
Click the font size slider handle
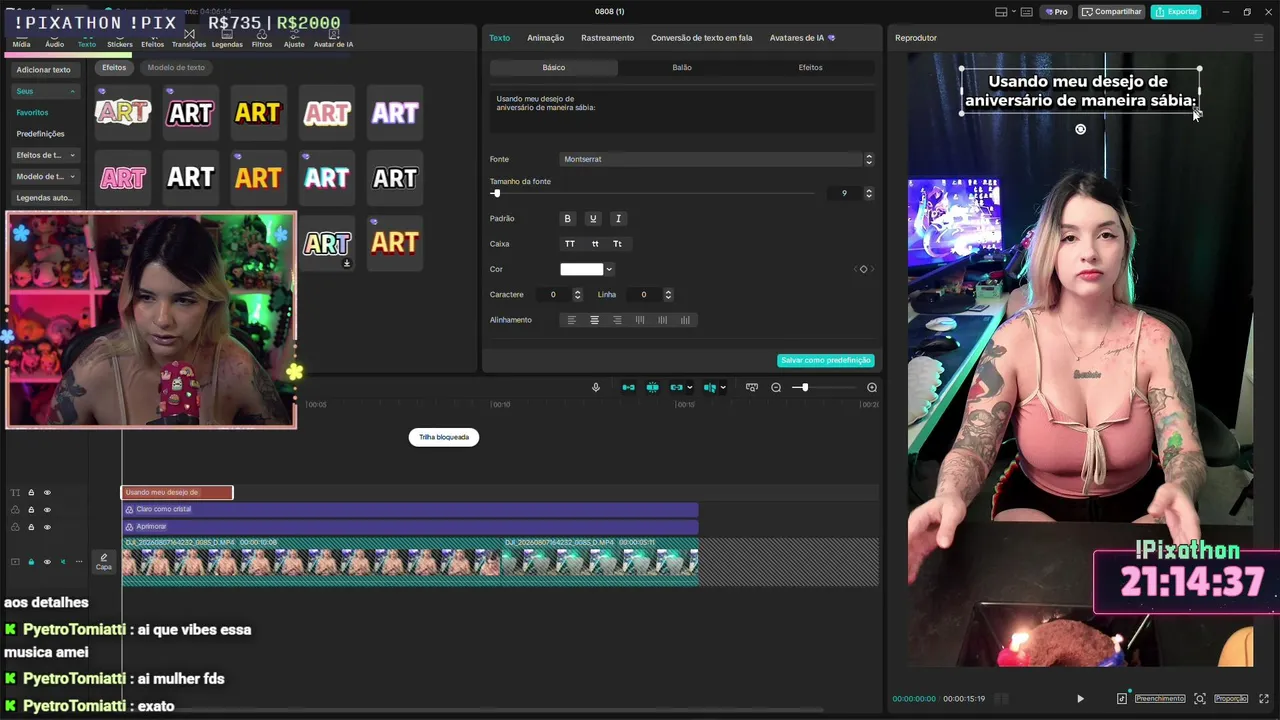[496, 193]
